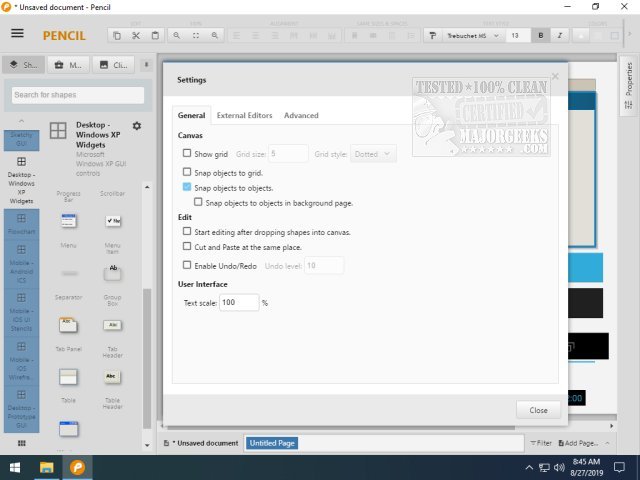Viewport: 640px width, 480px height.
Task: Uncheck Snap objects to objects
Action: coord(187,187)
